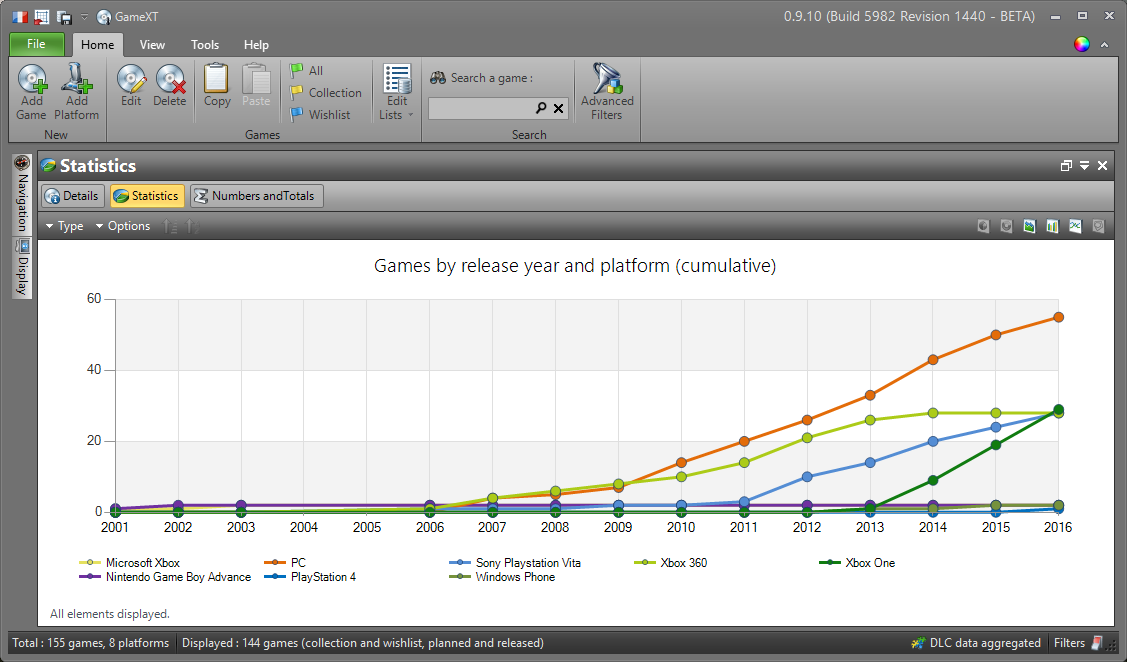Screen dimensions: 1127x662
Task: Click the Edit game icon
Action: (x=131, y=78)
